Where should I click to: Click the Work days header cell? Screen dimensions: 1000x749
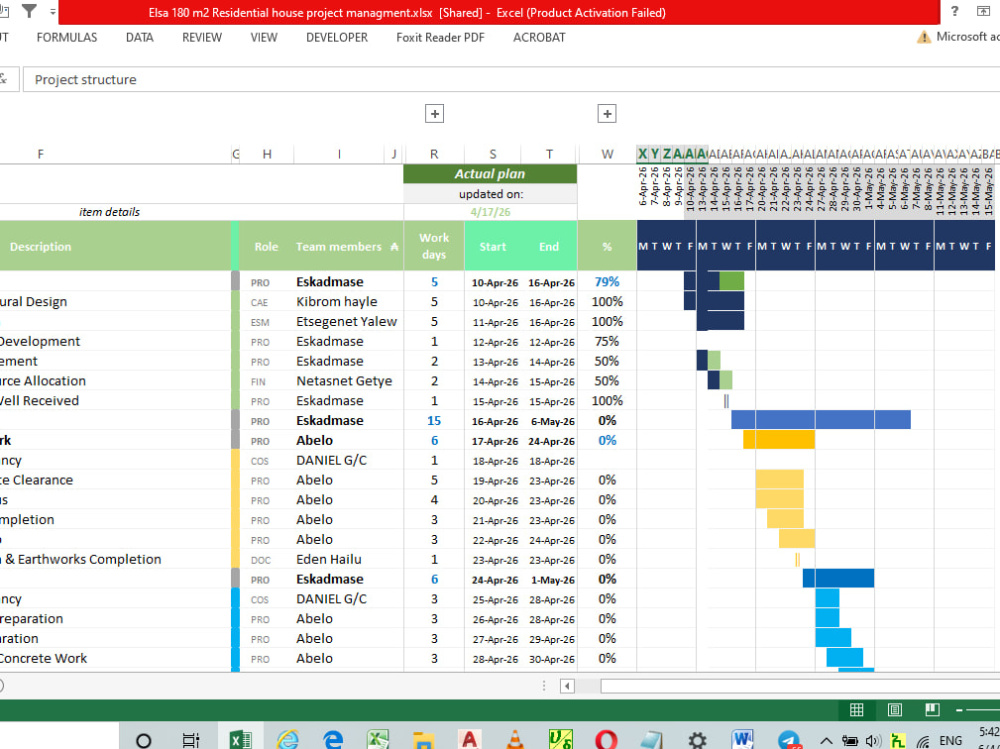click(434, 246)
